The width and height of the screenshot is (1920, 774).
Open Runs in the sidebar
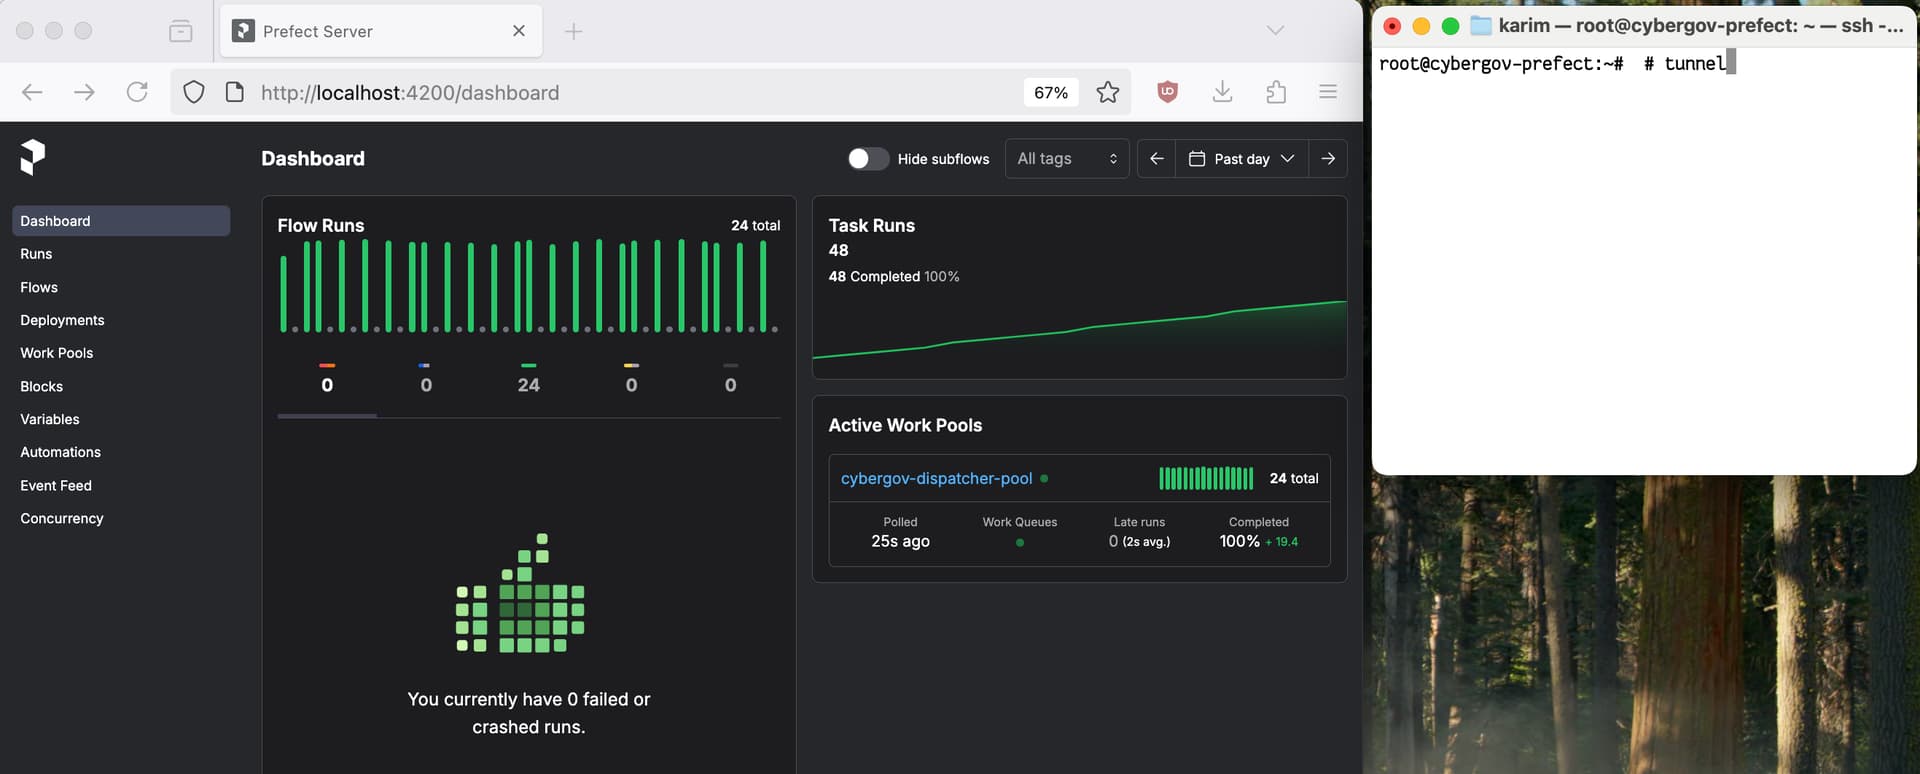tap(121, 254)
